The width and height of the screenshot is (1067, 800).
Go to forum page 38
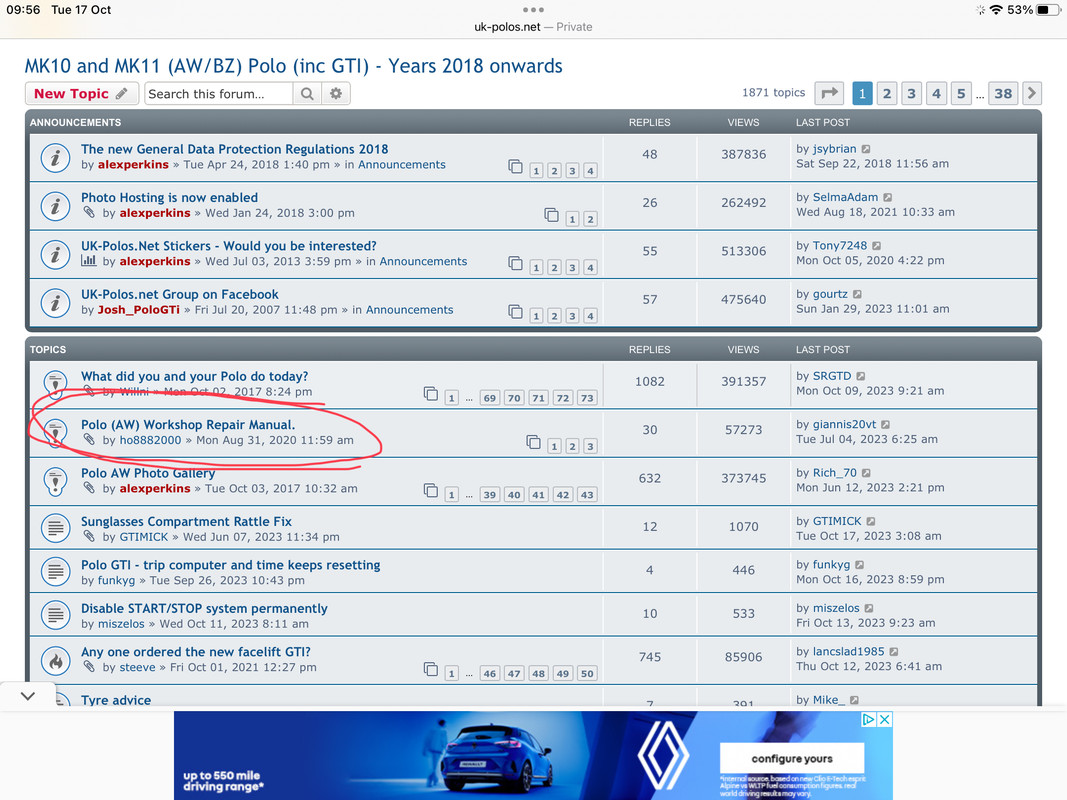tap(1003, 93)
